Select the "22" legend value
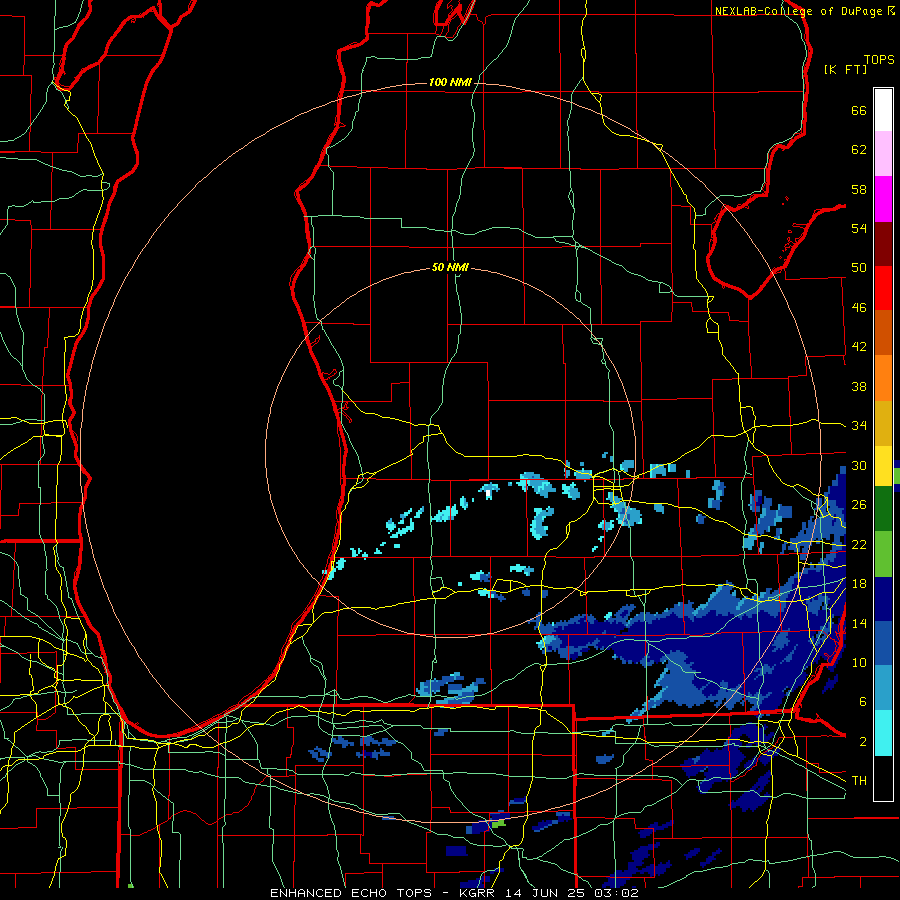The image size is (900, 900). (859, 544)
